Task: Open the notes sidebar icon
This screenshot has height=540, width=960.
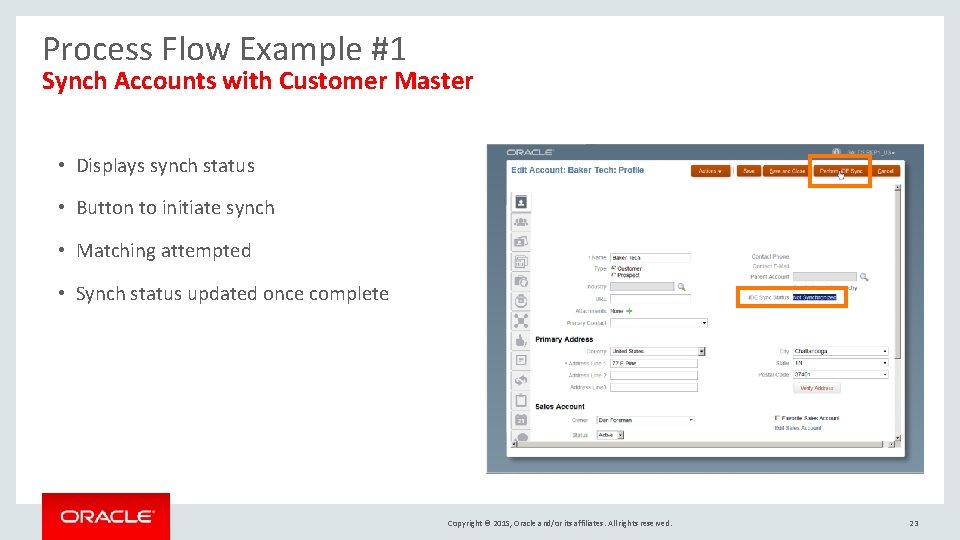Action: click(521, 361)
